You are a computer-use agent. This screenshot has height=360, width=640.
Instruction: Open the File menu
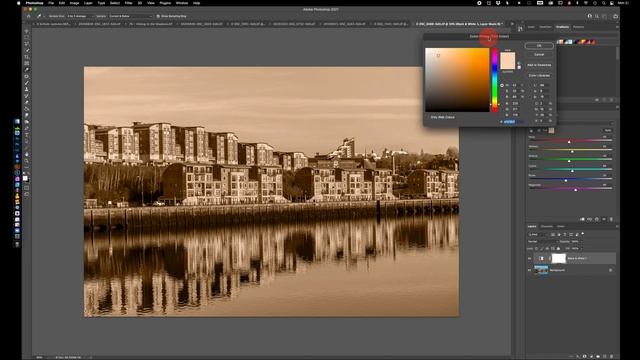[51, 3]
